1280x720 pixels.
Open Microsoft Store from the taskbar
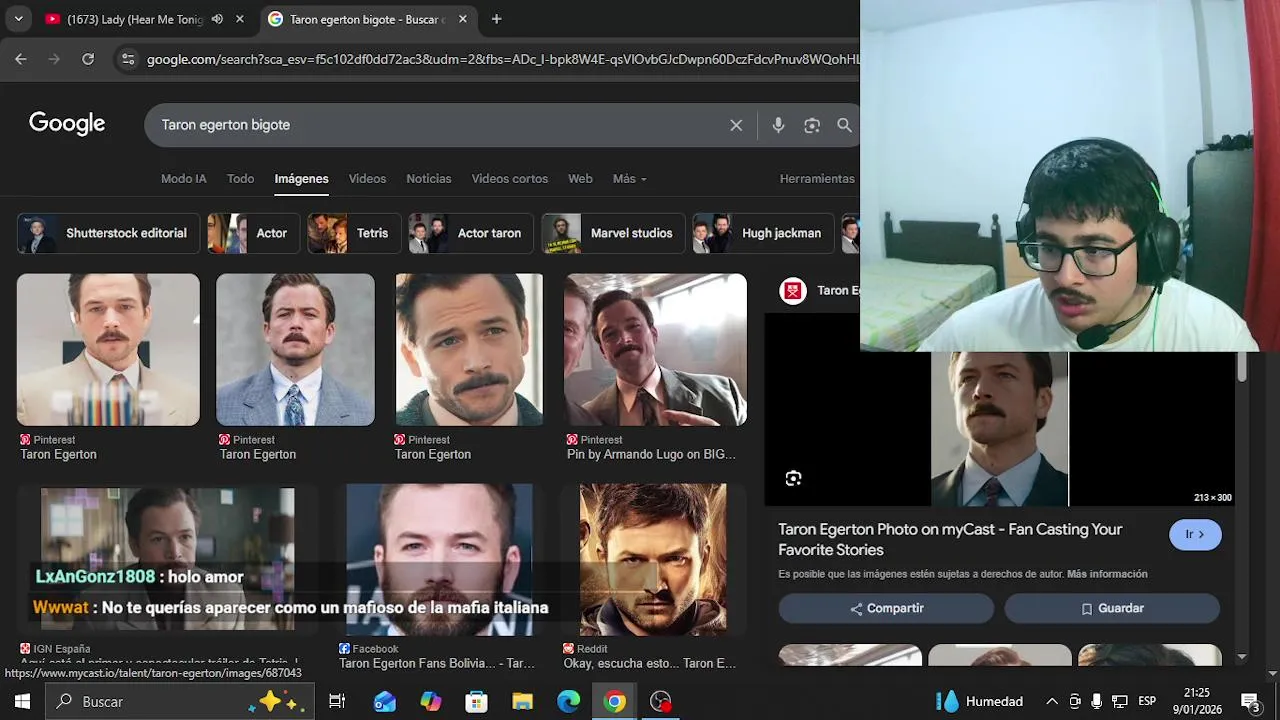click(x=477, y=701)
